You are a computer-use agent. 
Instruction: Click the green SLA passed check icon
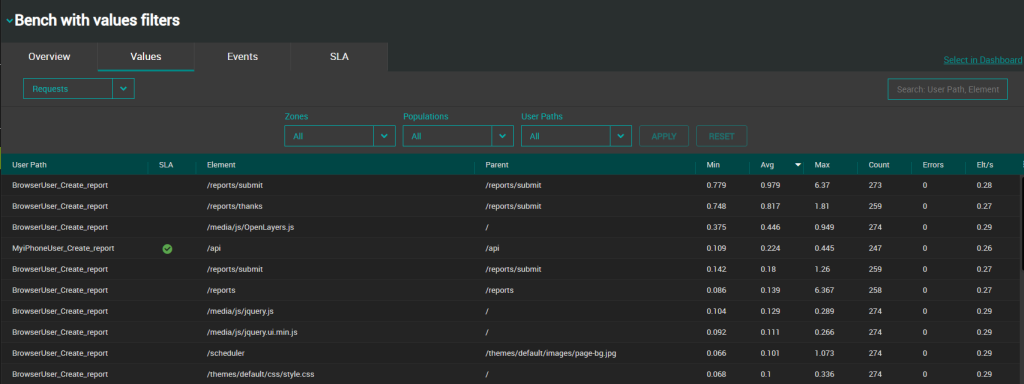pos(167,249)
